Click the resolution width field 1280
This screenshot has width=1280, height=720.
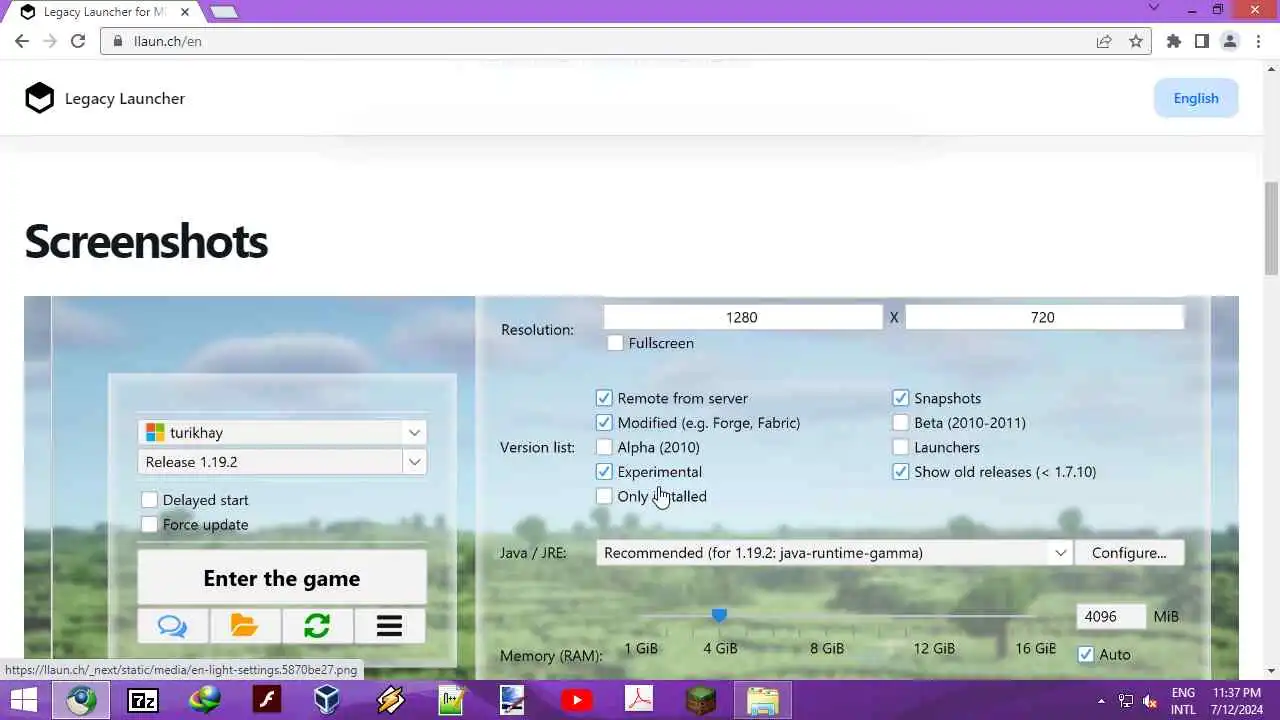[742, 317]
